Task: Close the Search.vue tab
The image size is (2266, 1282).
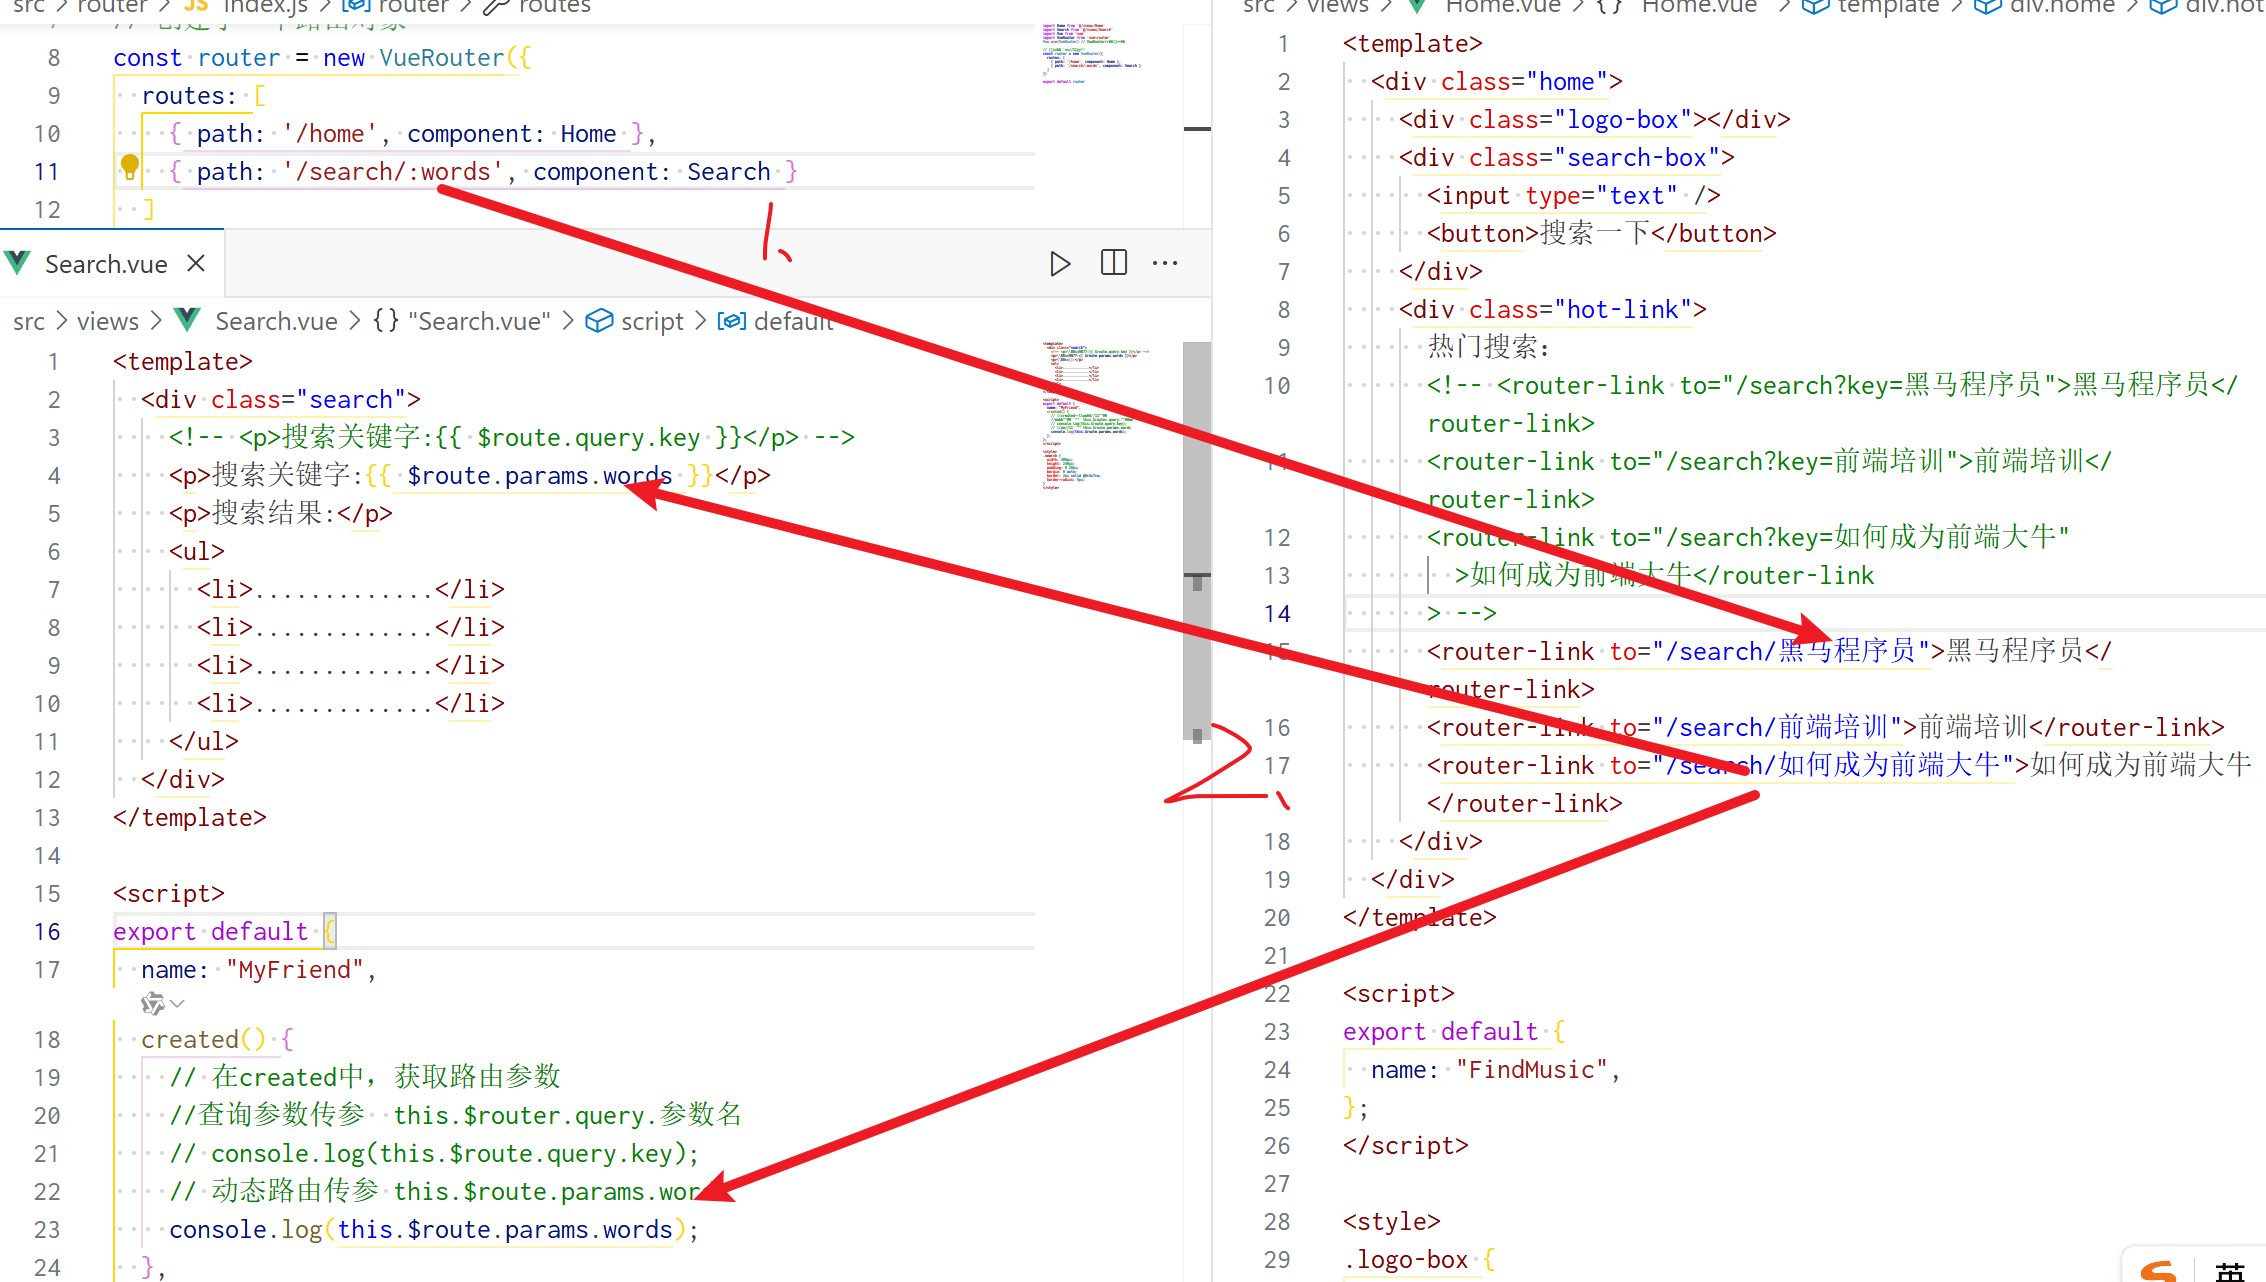Action: (196, 263)
